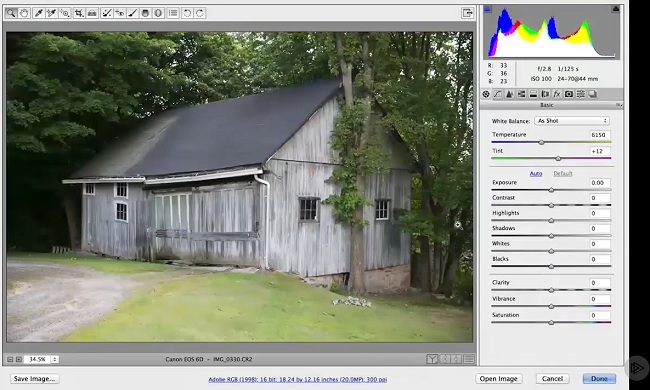Click the Temperature value field 6150
Image resolution: width=650 pixels, height=390 pixels.
(599, 135)
